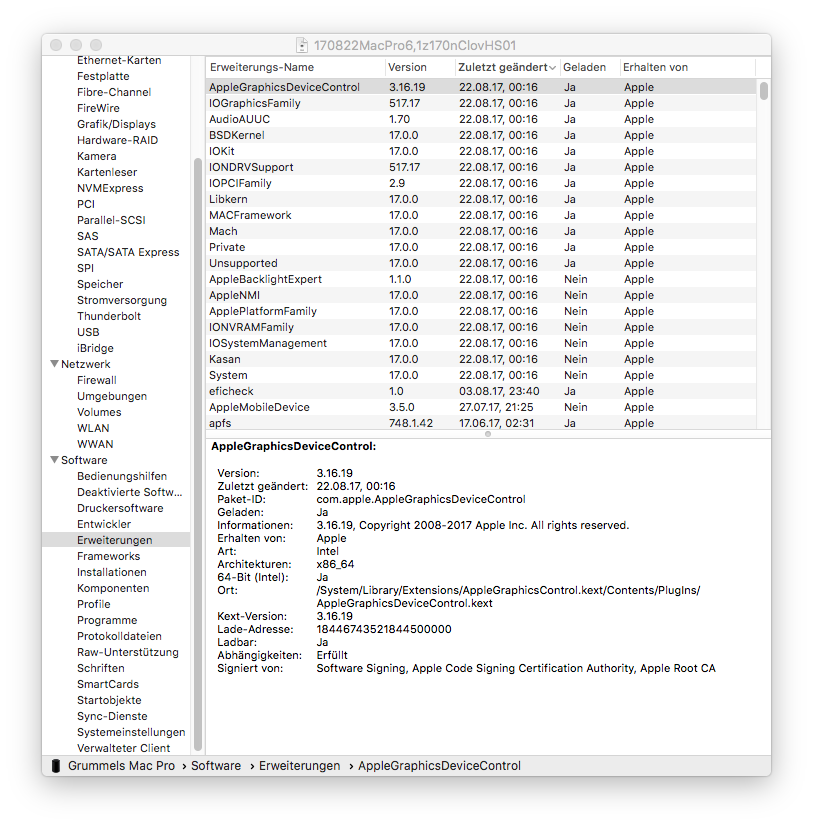Open Fibre-Channel category
The image size is (813, 826).
[114, 92]
